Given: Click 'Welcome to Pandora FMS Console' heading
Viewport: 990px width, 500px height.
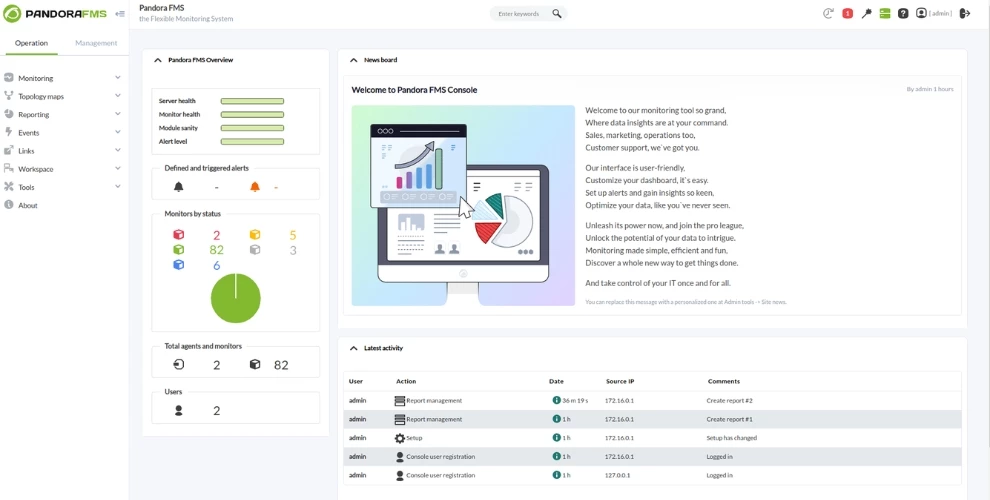Looking at the screenshot, I should [x=414, y=90].
